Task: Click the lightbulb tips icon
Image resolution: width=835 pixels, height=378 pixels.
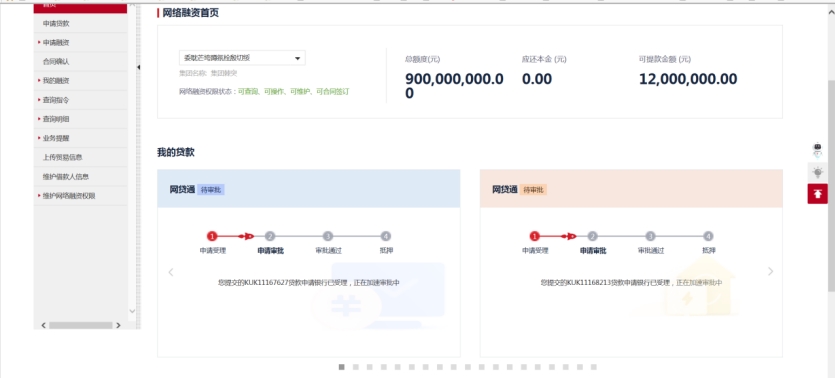Action: pos(817,172)
